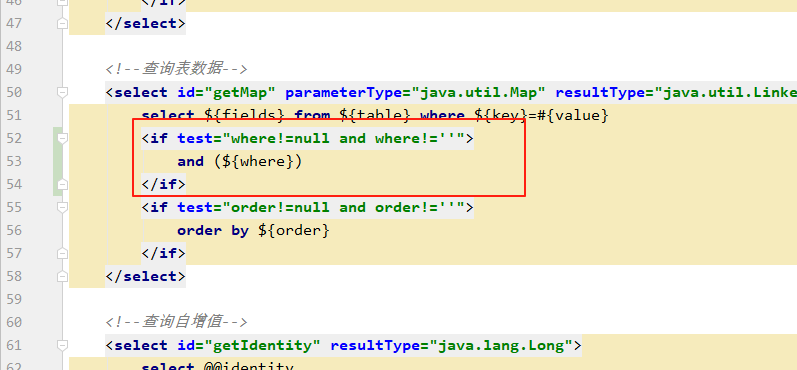Click fold end marker at line 58
This screenshot has height=370, width=797.
(x=63, y=276)
